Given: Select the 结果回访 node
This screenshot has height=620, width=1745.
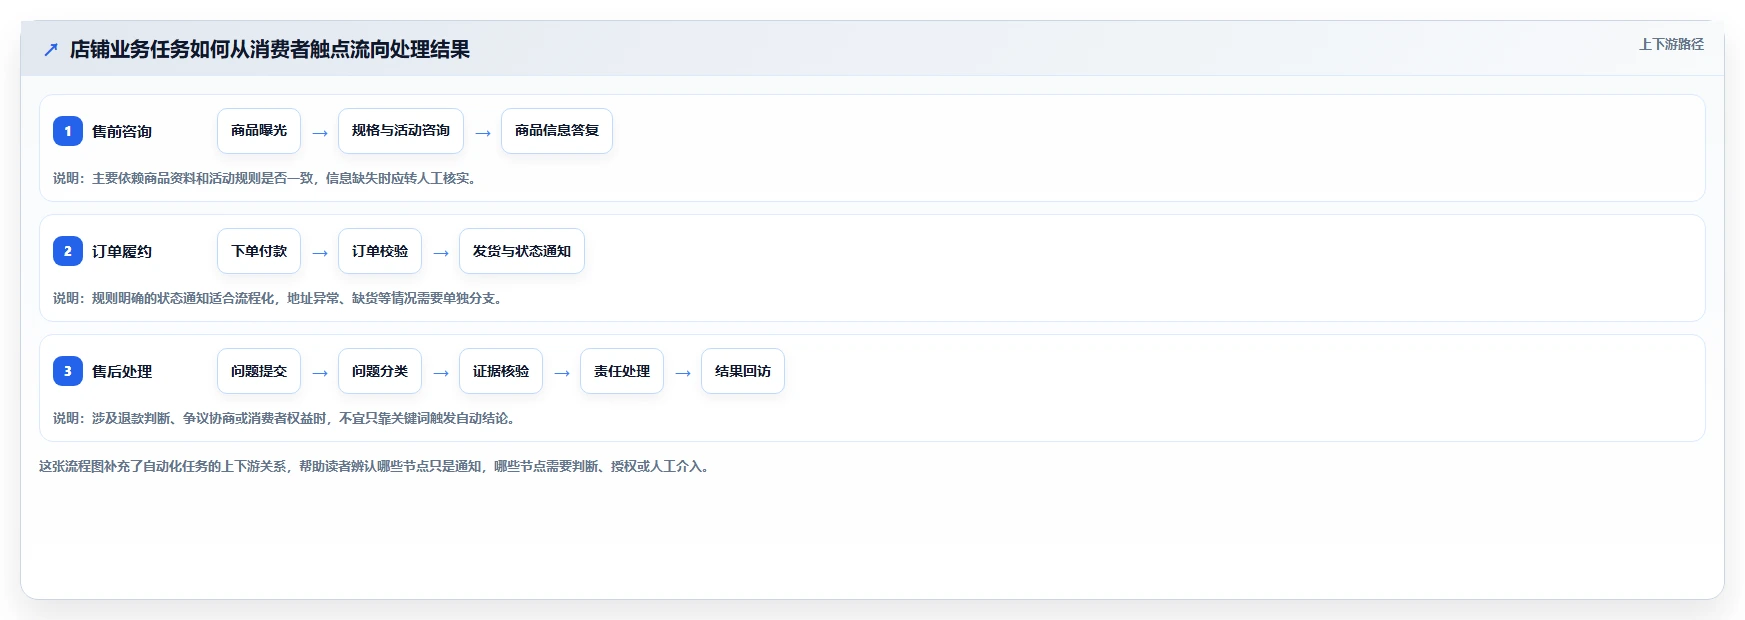Looking at the screenshot, I should coord(743,371).
